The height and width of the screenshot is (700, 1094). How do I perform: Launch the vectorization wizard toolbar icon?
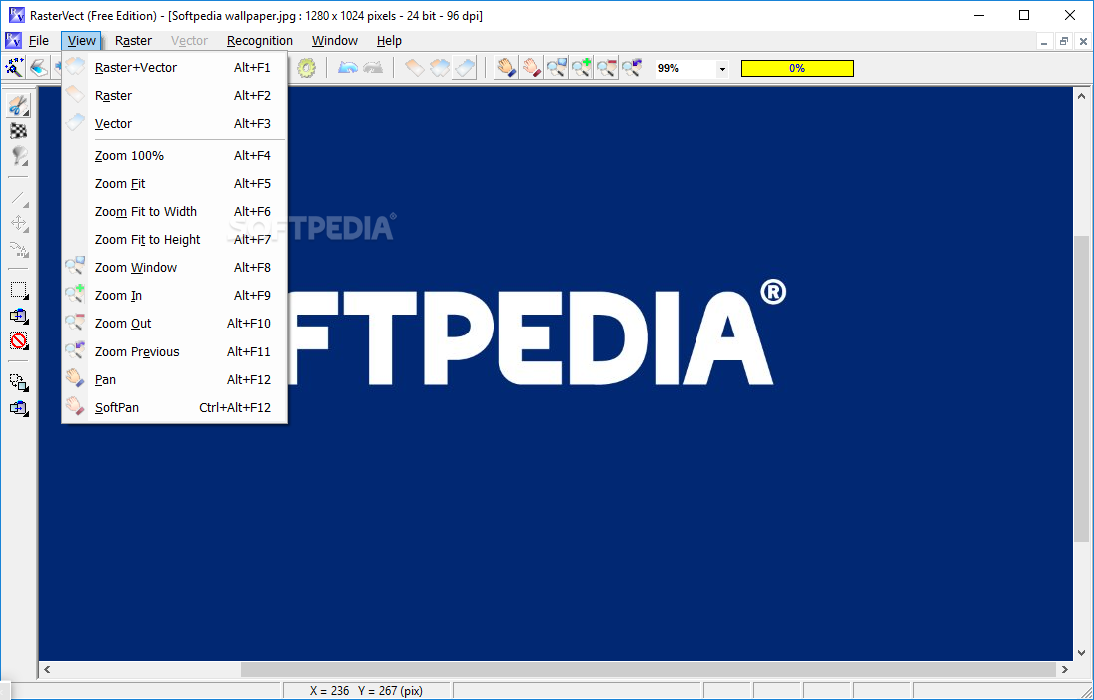(14, 68)
